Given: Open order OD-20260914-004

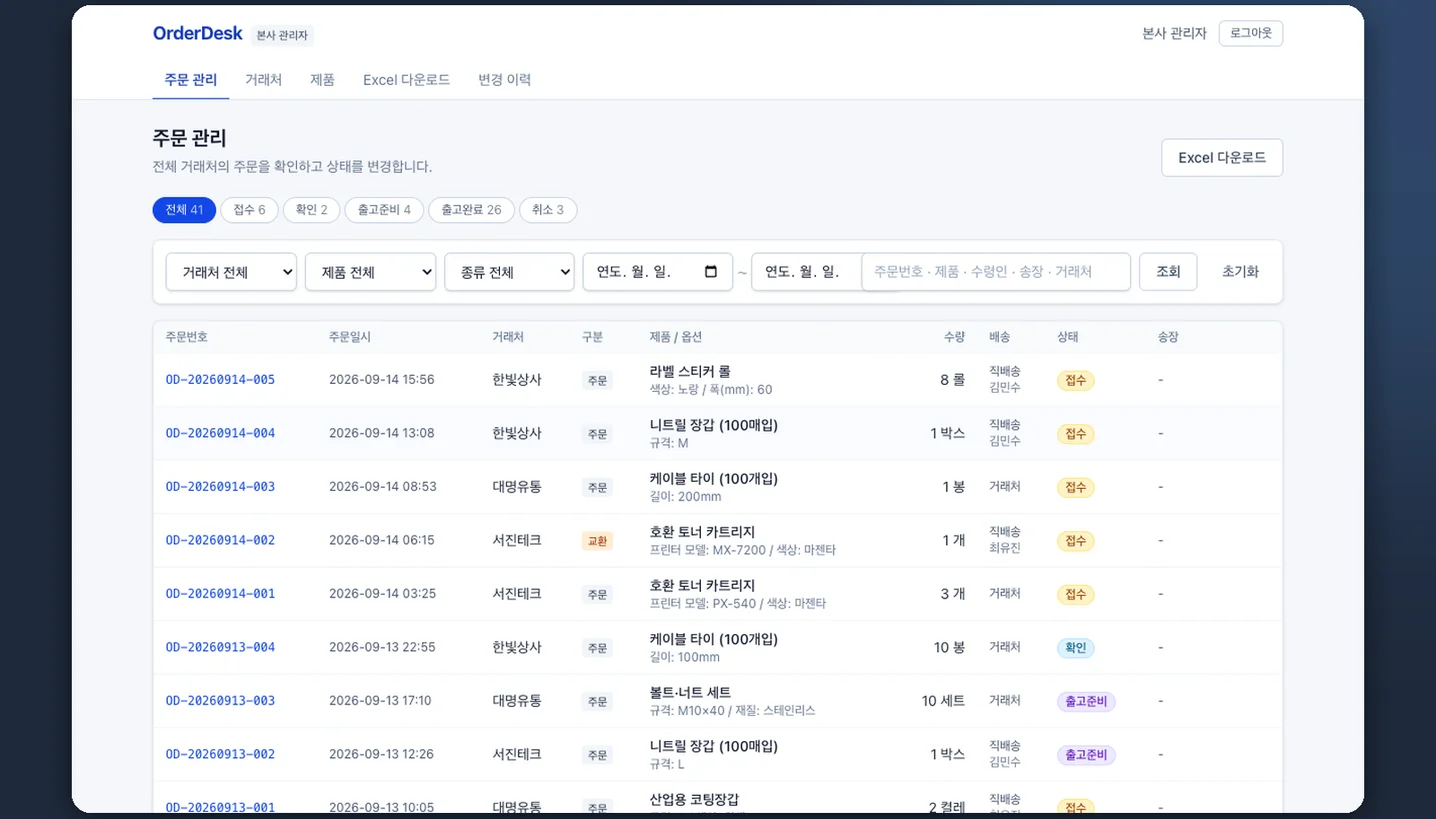Looking at the screenshot, I should coord(220,433).
